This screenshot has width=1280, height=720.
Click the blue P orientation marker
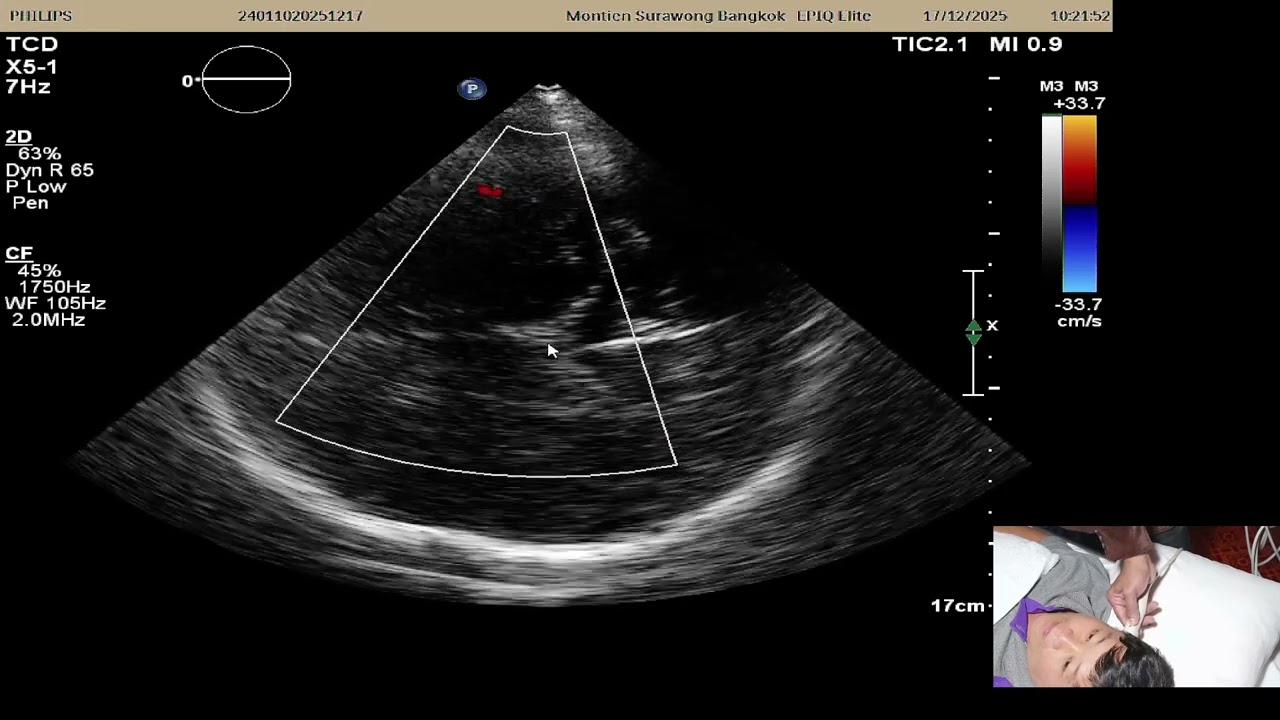coord(472,89)
